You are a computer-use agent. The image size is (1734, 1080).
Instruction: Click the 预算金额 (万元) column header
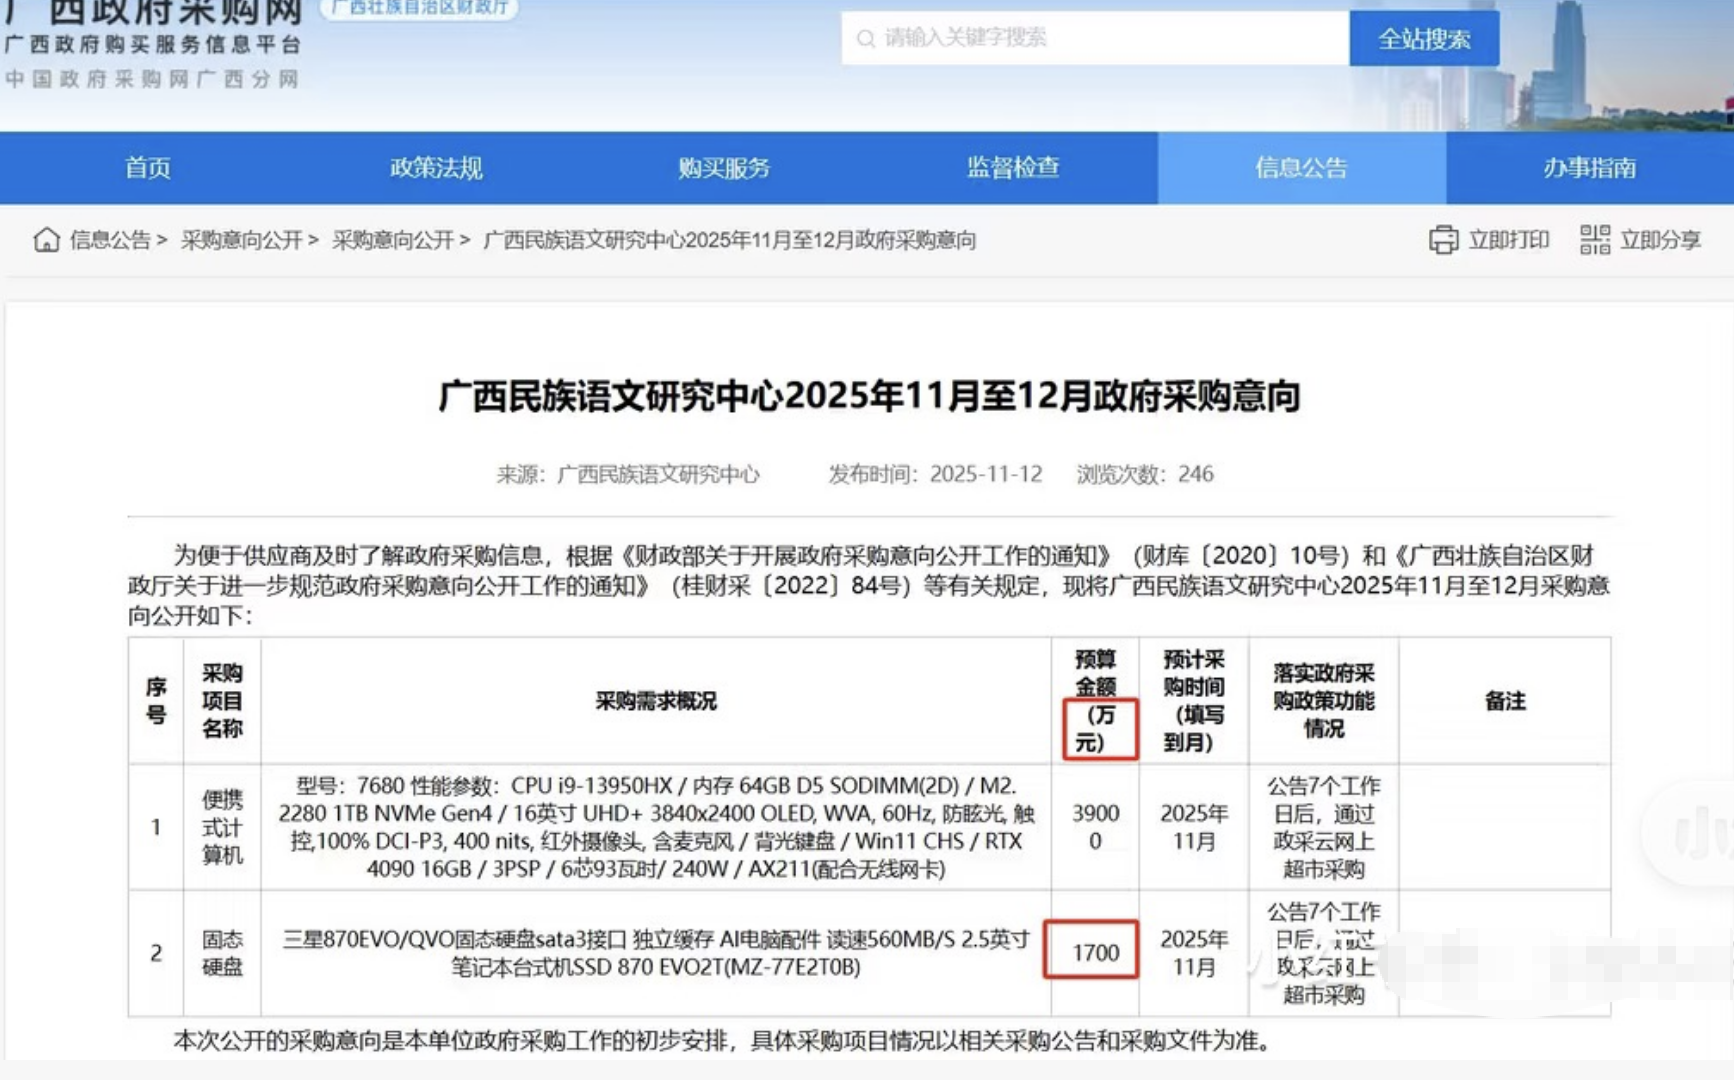[1095, 700]
